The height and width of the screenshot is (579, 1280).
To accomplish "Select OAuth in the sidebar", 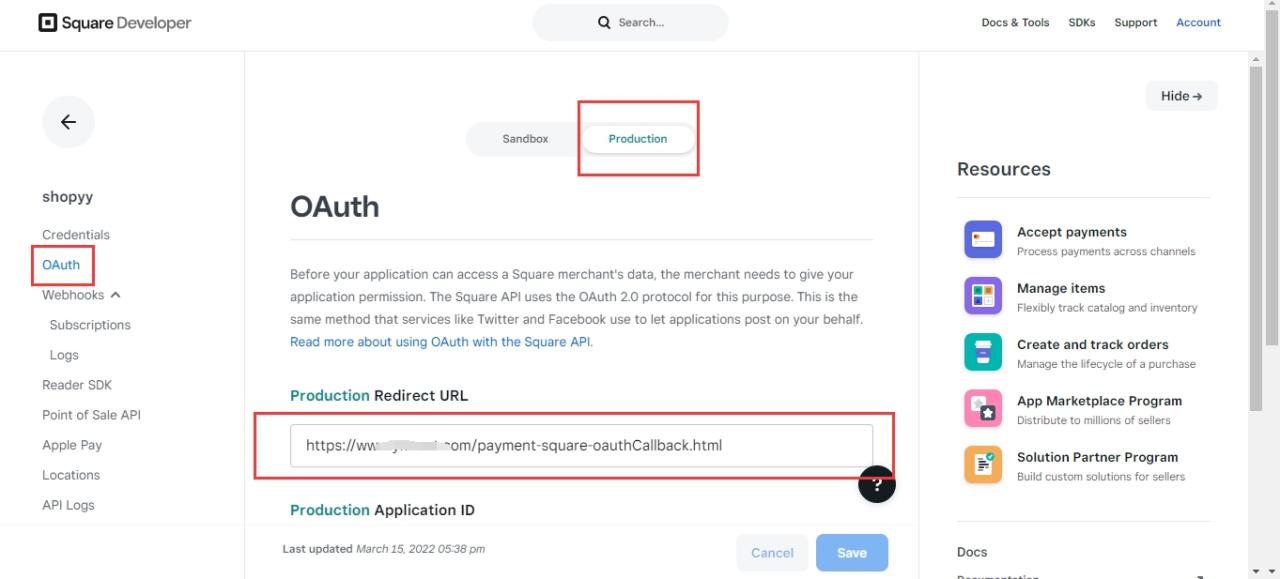I will coord(61,265).
